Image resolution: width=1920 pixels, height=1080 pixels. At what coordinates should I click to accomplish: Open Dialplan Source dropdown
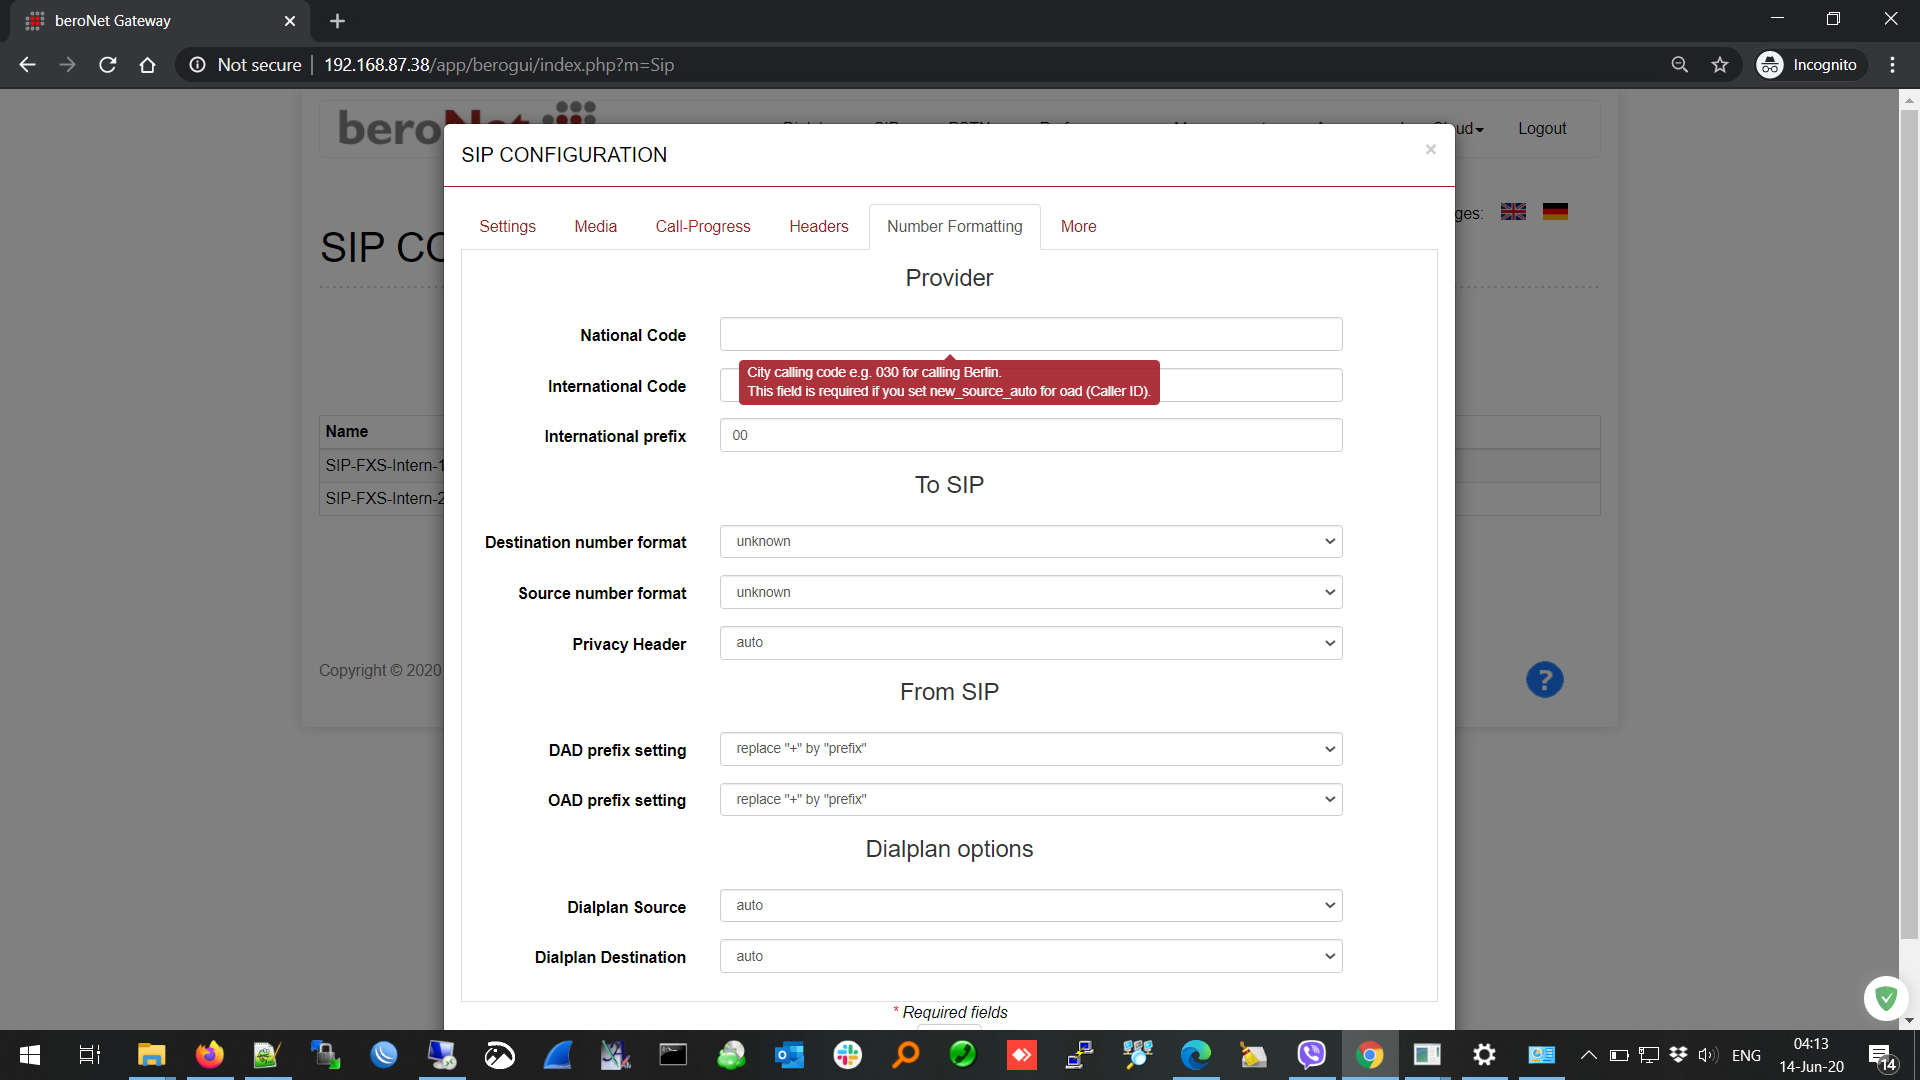(1030, 906)
